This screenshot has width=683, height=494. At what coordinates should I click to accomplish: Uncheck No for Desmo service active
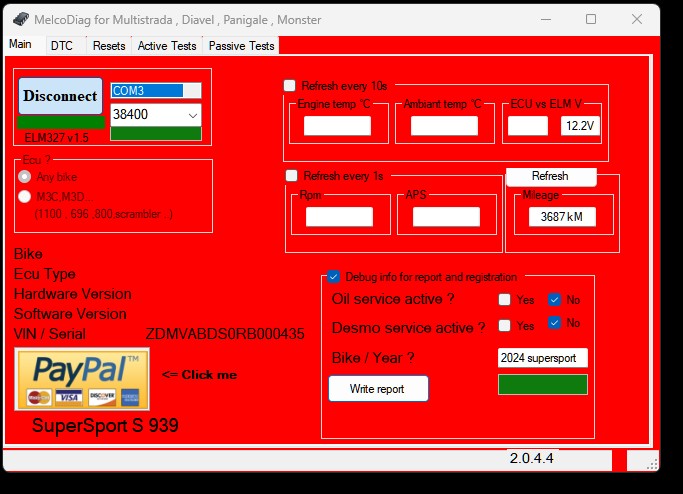coord(554,323)
